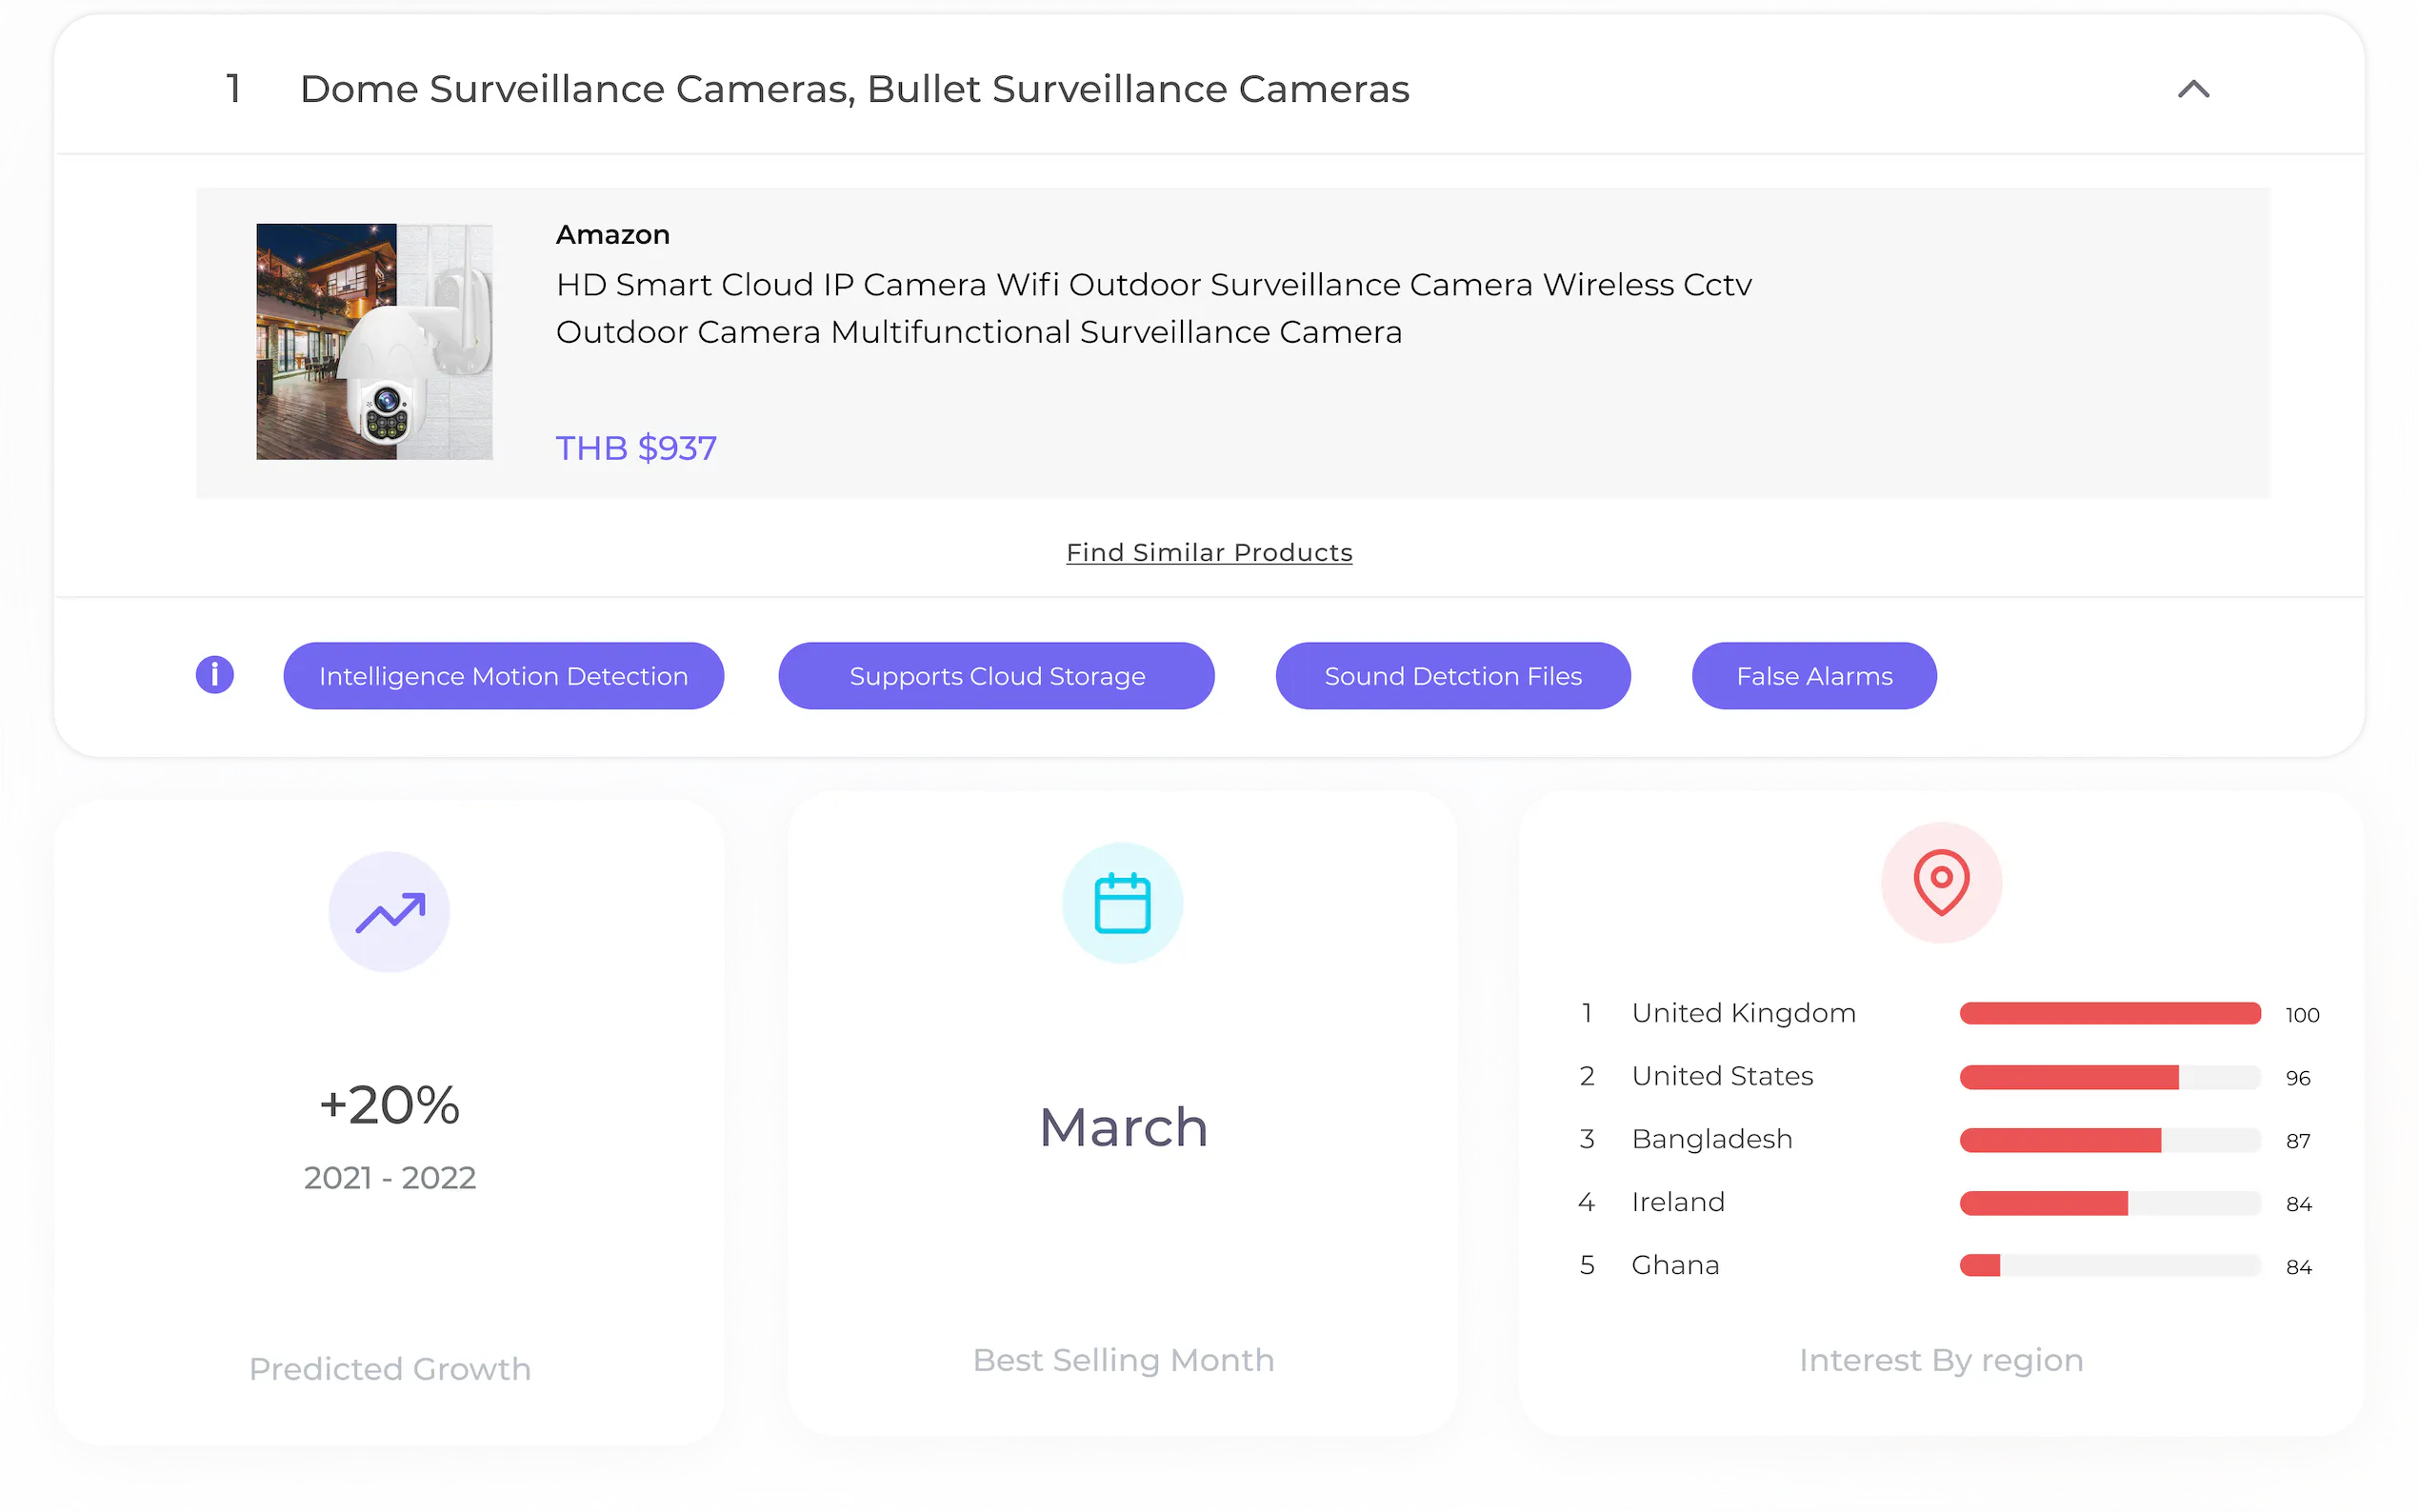
Task: Select Bangladesh in region list
Action: pyautogui.click(x=1711, y=1139)
